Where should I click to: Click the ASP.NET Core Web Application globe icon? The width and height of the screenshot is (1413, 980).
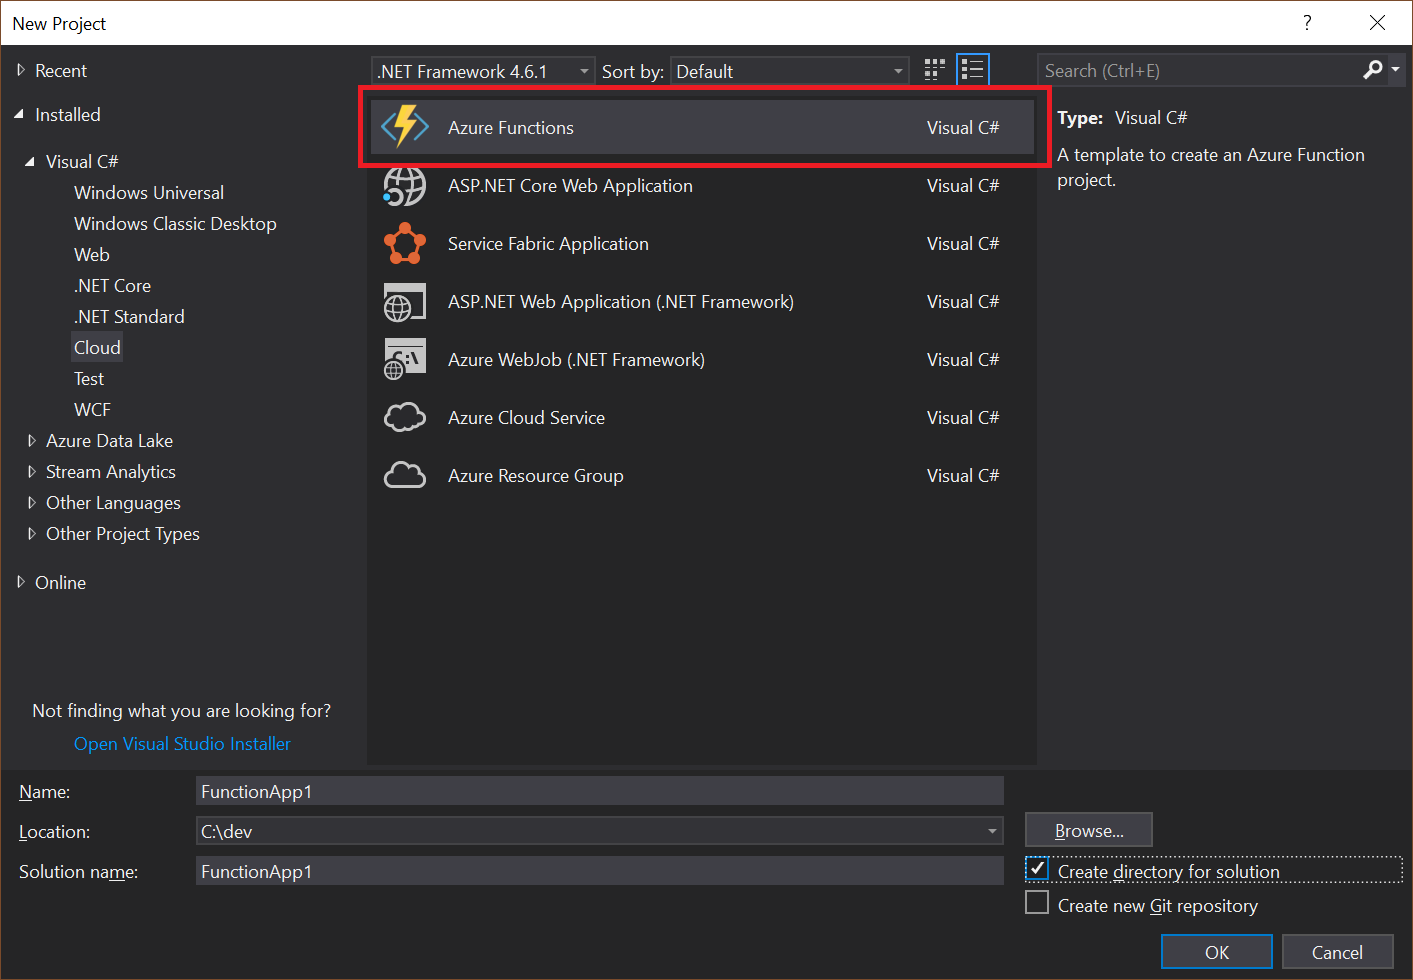tap(405, 186)
